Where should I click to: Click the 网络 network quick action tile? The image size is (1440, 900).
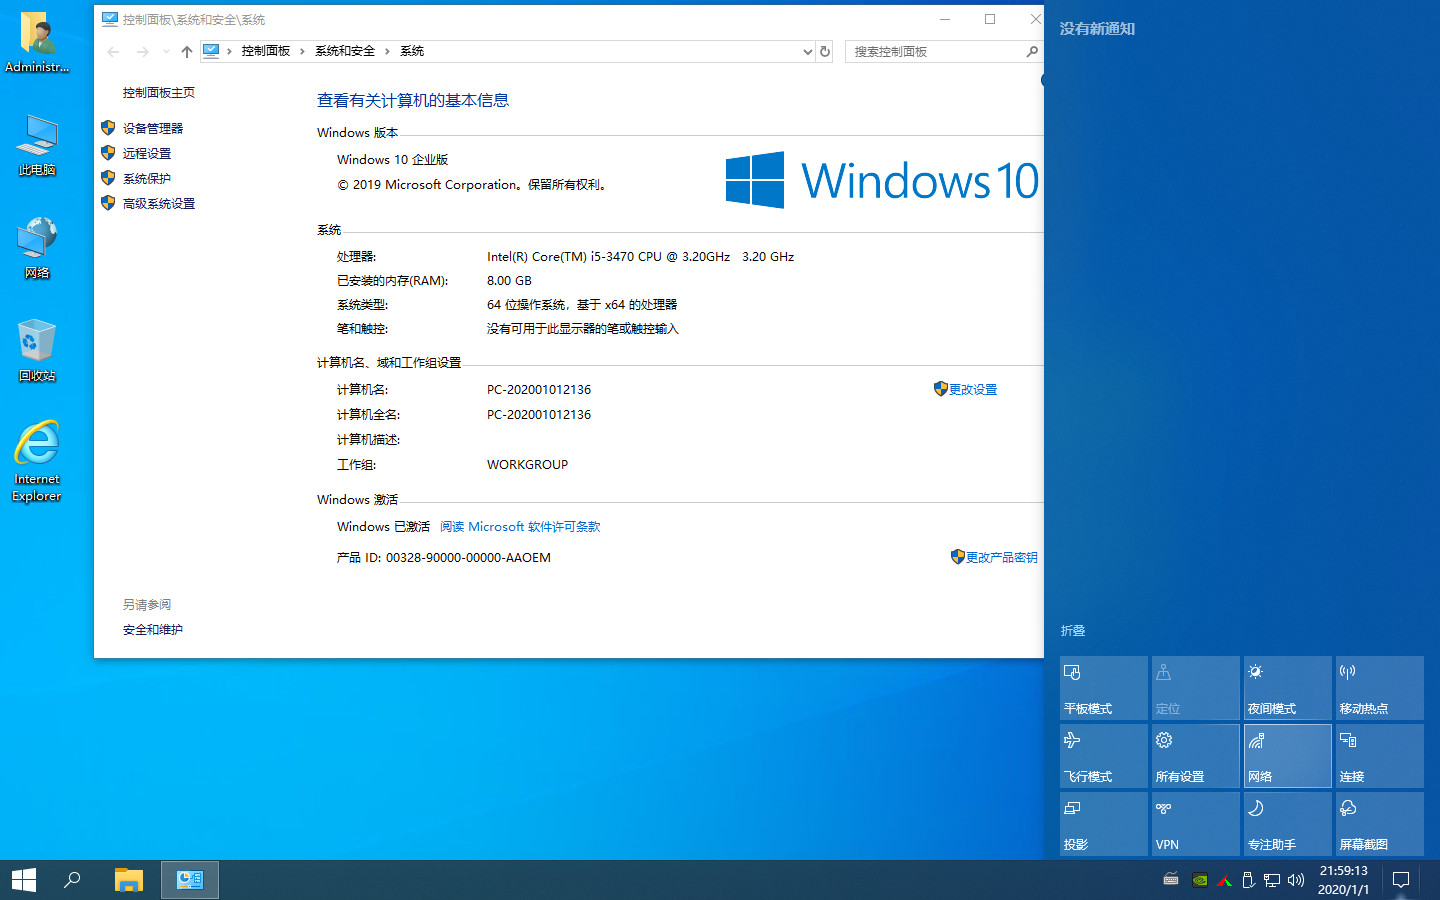1288,756
